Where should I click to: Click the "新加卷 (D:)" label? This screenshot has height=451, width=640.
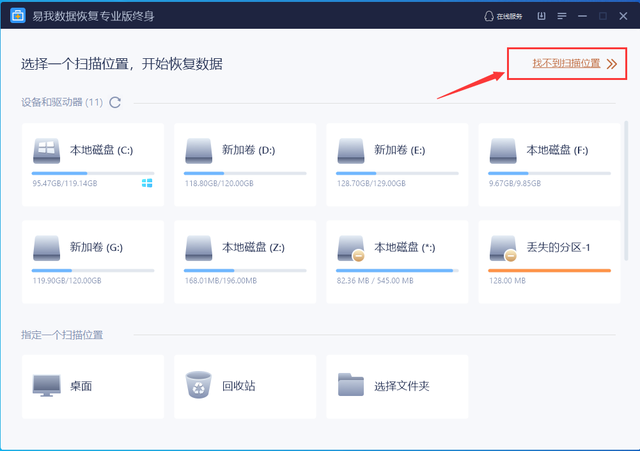249,150
